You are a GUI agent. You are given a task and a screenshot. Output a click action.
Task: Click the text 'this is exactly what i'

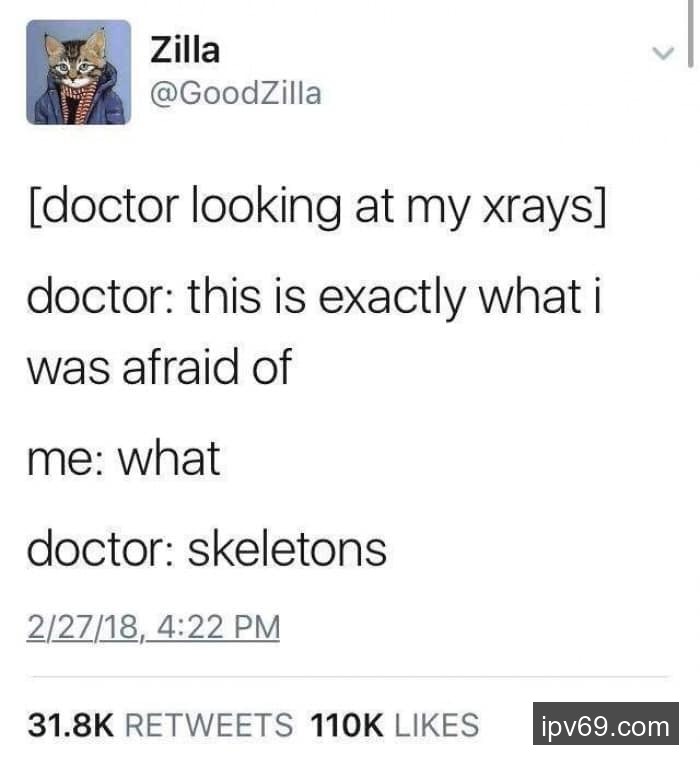pyautogui.click(x=395, y=296)
